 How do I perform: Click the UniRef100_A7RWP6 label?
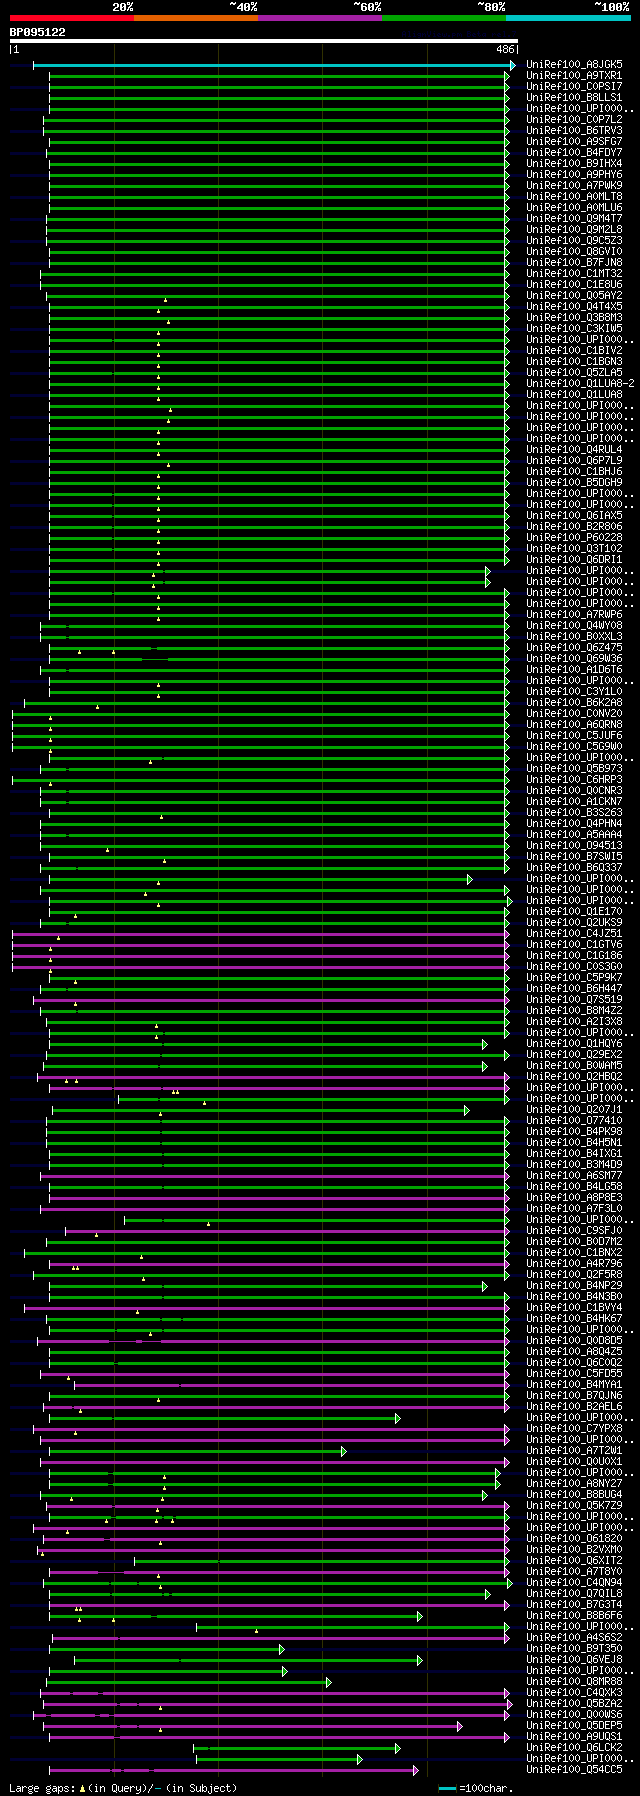pyautogui.click(x=574, y=615)
